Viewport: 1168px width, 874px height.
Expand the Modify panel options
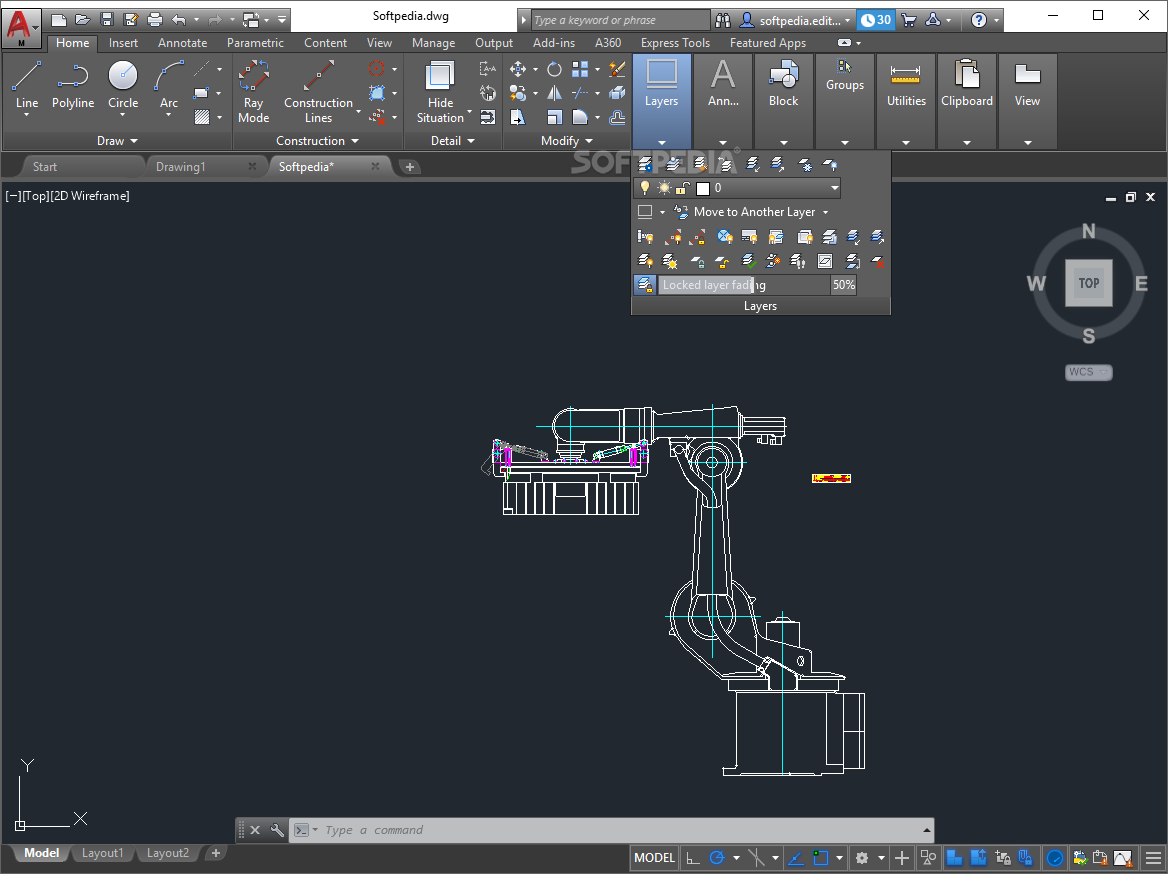click(589, 141)
